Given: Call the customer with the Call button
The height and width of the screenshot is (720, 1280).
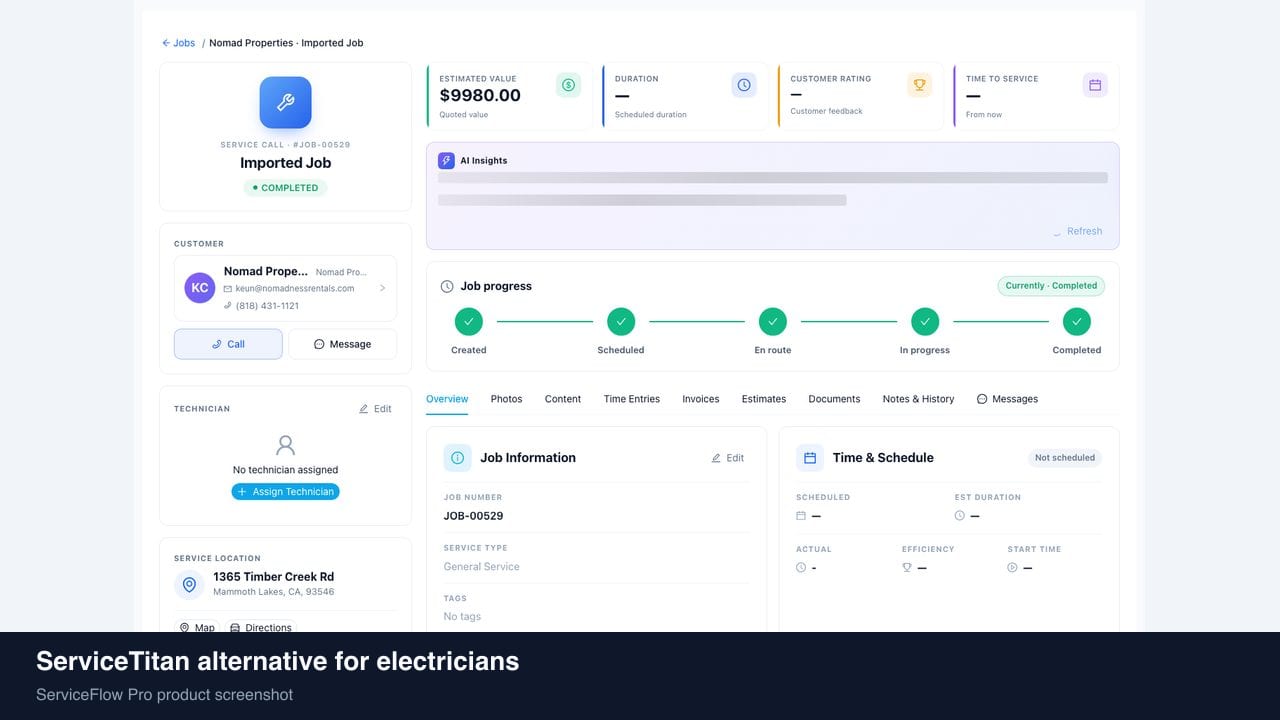Looking at the screenshot, I should click(x=228, y=344).
